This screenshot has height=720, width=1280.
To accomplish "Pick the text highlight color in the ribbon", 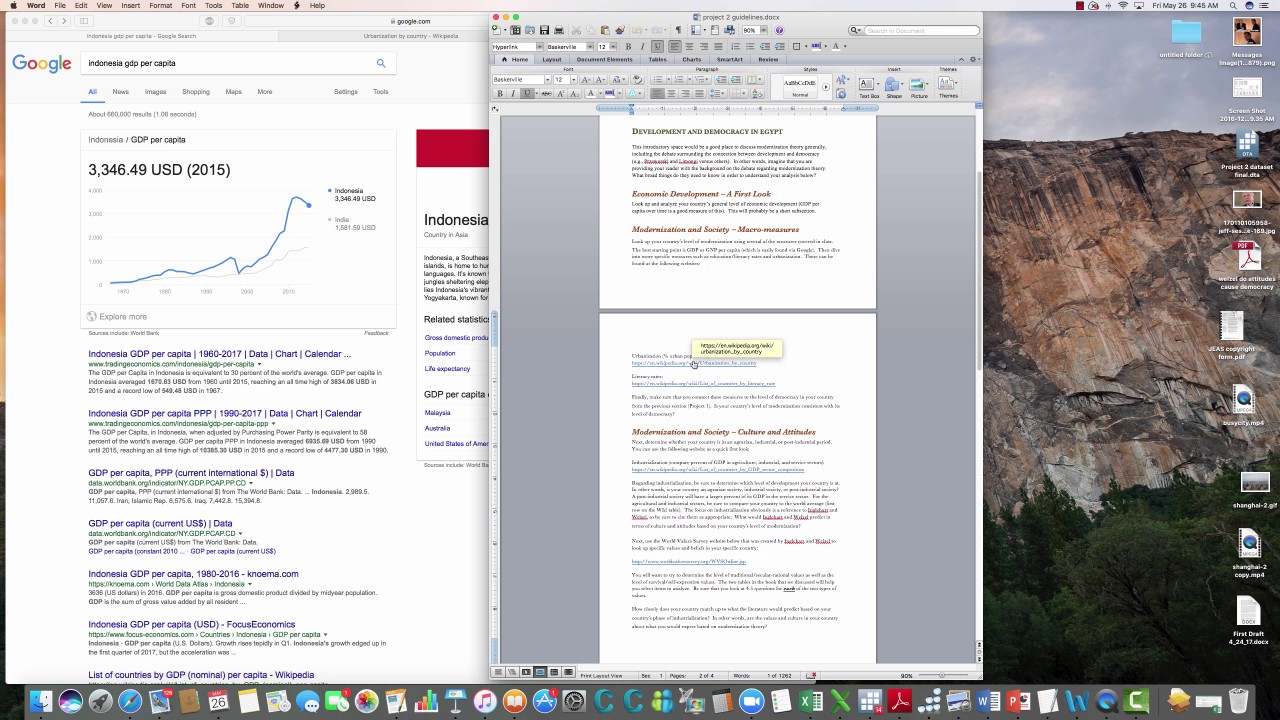I will tap(610, 93).
